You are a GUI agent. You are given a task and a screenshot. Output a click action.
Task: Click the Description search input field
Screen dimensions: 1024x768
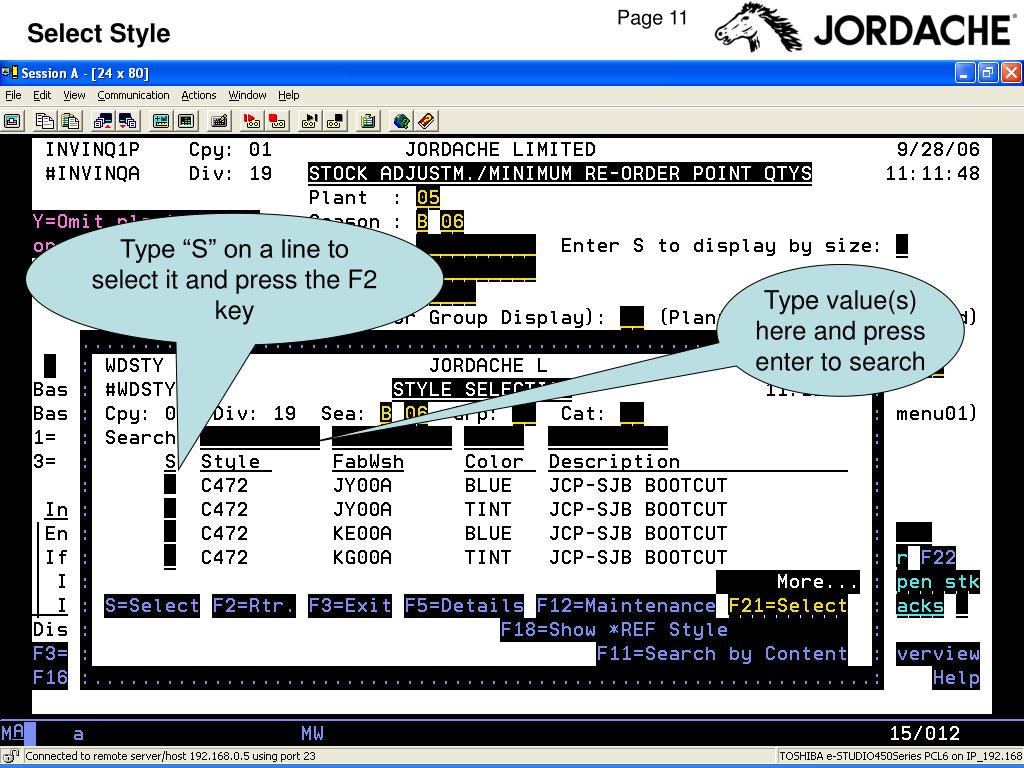[x=608, y=438]
